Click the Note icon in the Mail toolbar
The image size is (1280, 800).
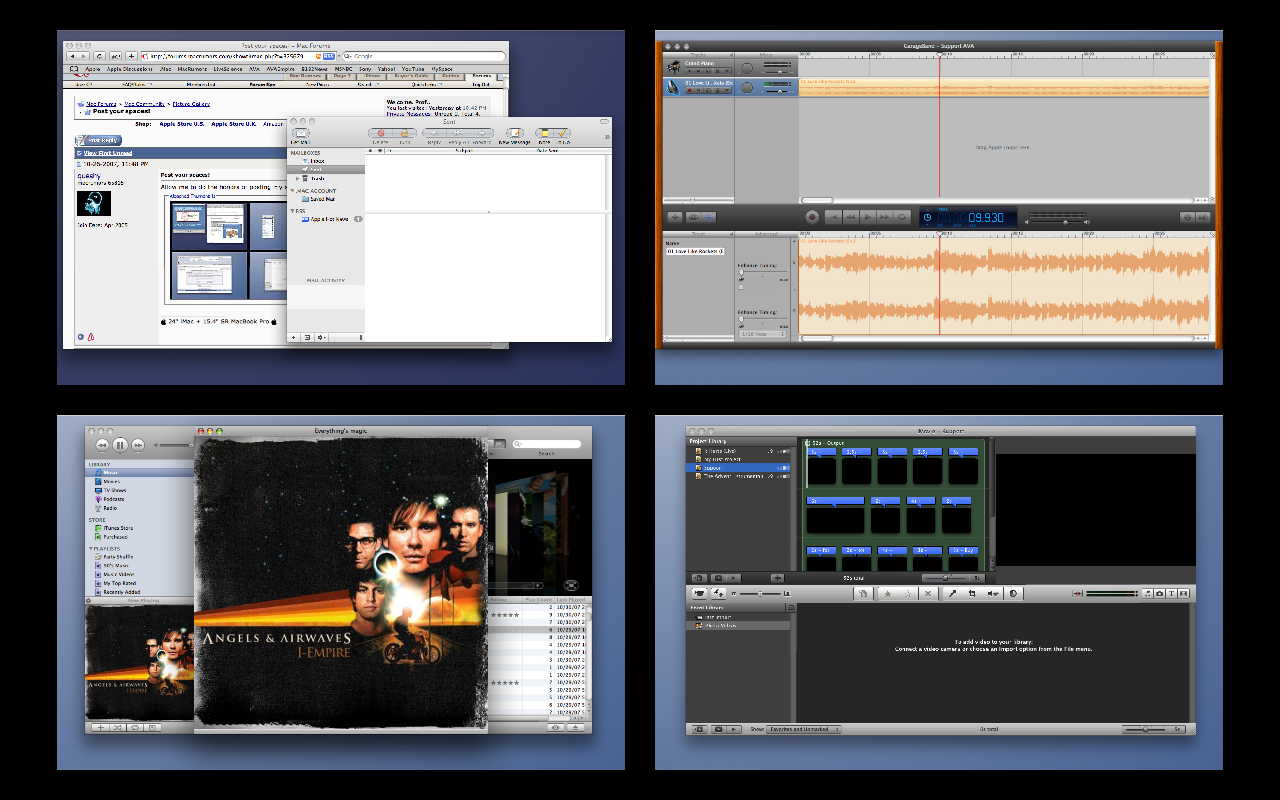coord(544,133)
